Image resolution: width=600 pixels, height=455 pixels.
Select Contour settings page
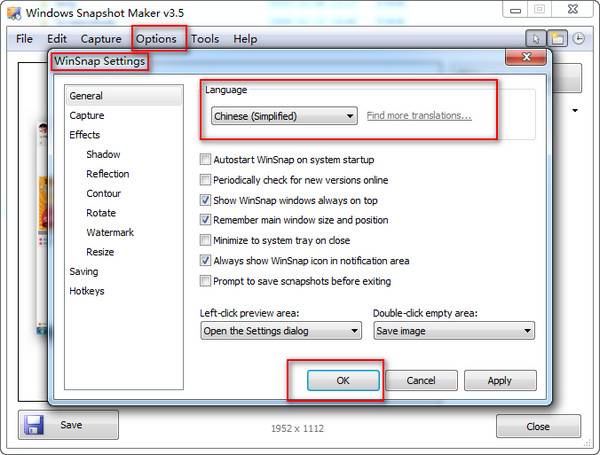[103, 193]
